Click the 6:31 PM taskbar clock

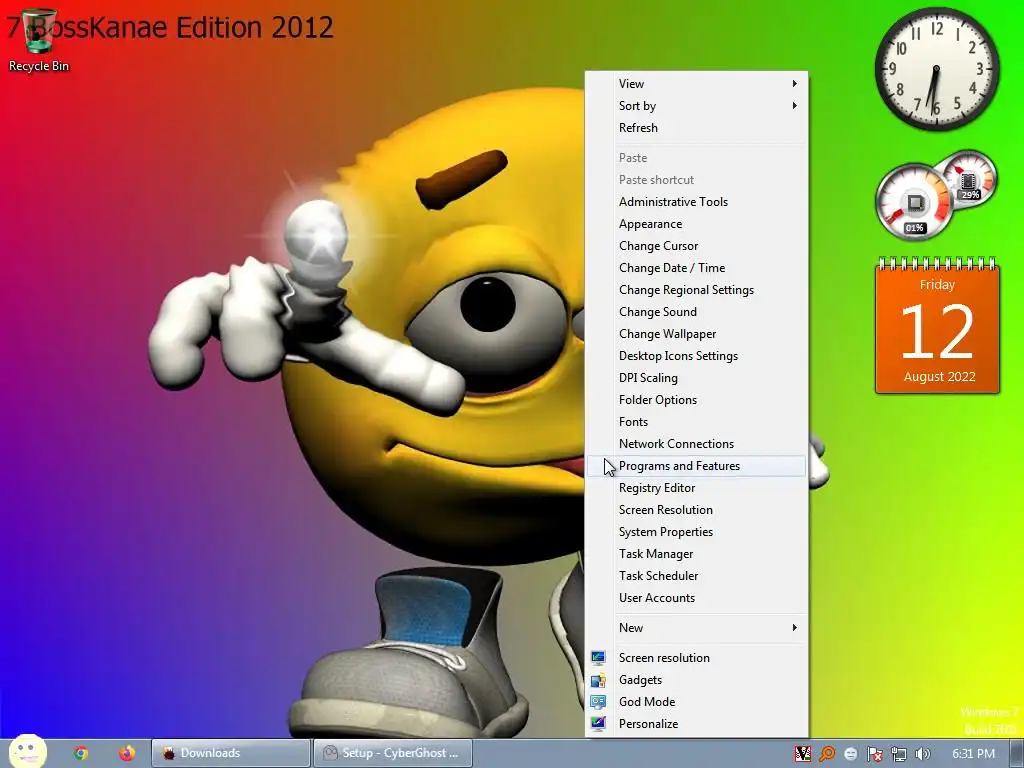tap(973, 753)
